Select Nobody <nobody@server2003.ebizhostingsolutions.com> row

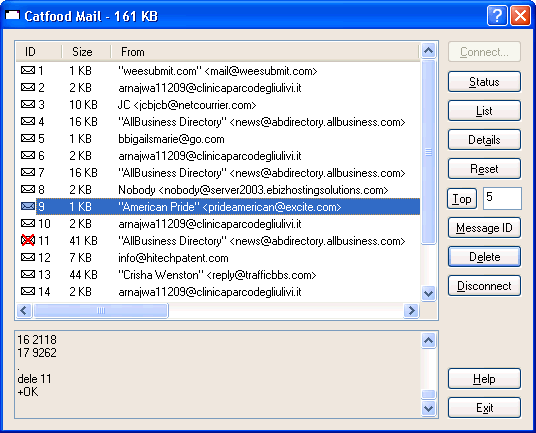(253, 190)
